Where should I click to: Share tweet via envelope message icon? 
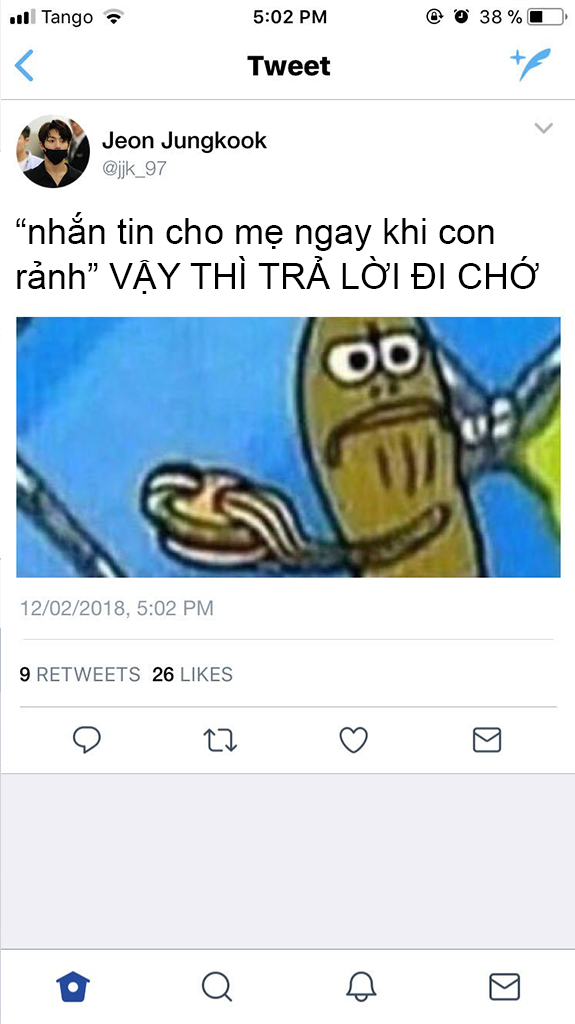coord(487,740)
